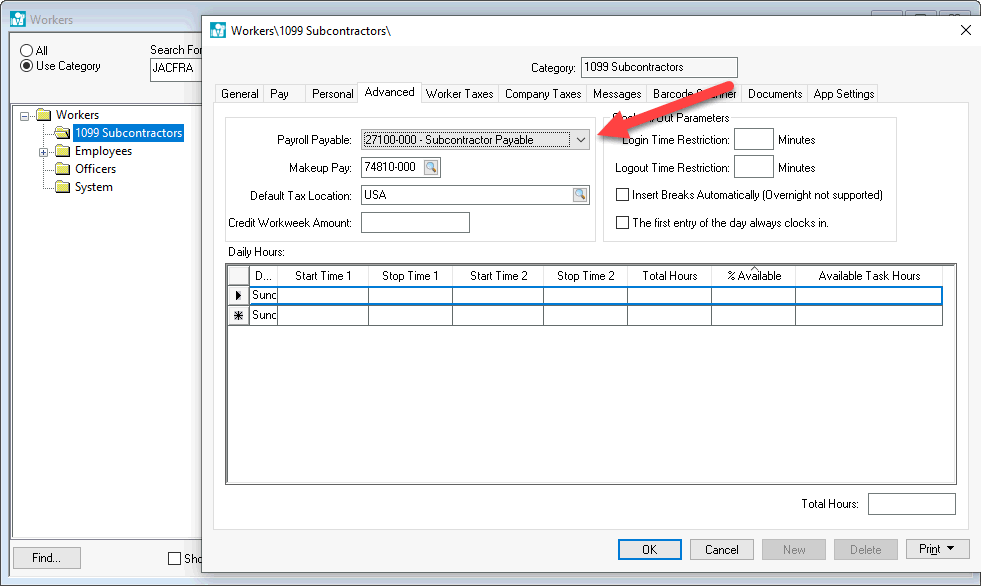Screen dimensions: 981x586
Task: Switch to the Worker Taxes tab
Action: (459, 94)
